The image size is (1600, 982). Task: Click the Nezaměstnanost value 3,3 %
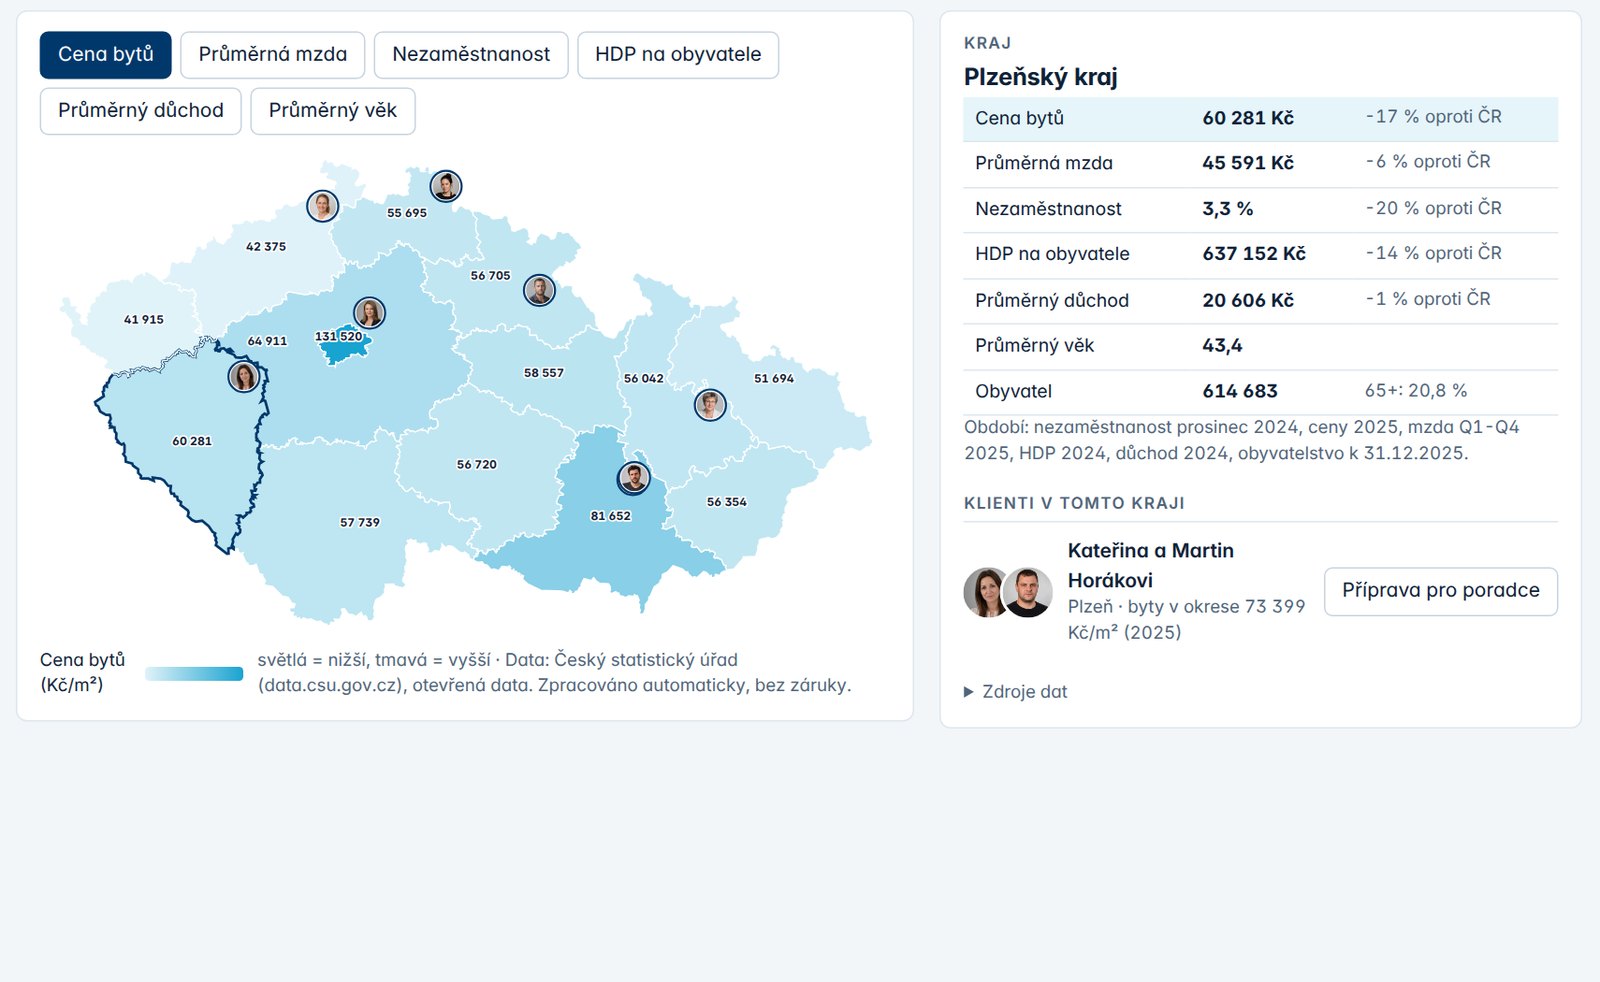1228,209
